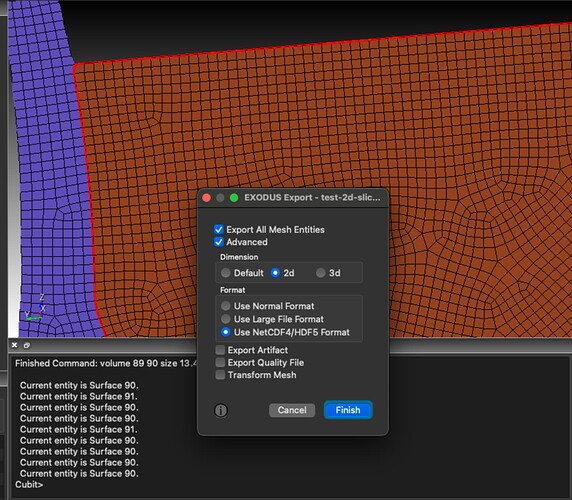The width and height of the screenshot is (572, 500).
Task: Check the Transform Mesh box
Action: [220, 375]
